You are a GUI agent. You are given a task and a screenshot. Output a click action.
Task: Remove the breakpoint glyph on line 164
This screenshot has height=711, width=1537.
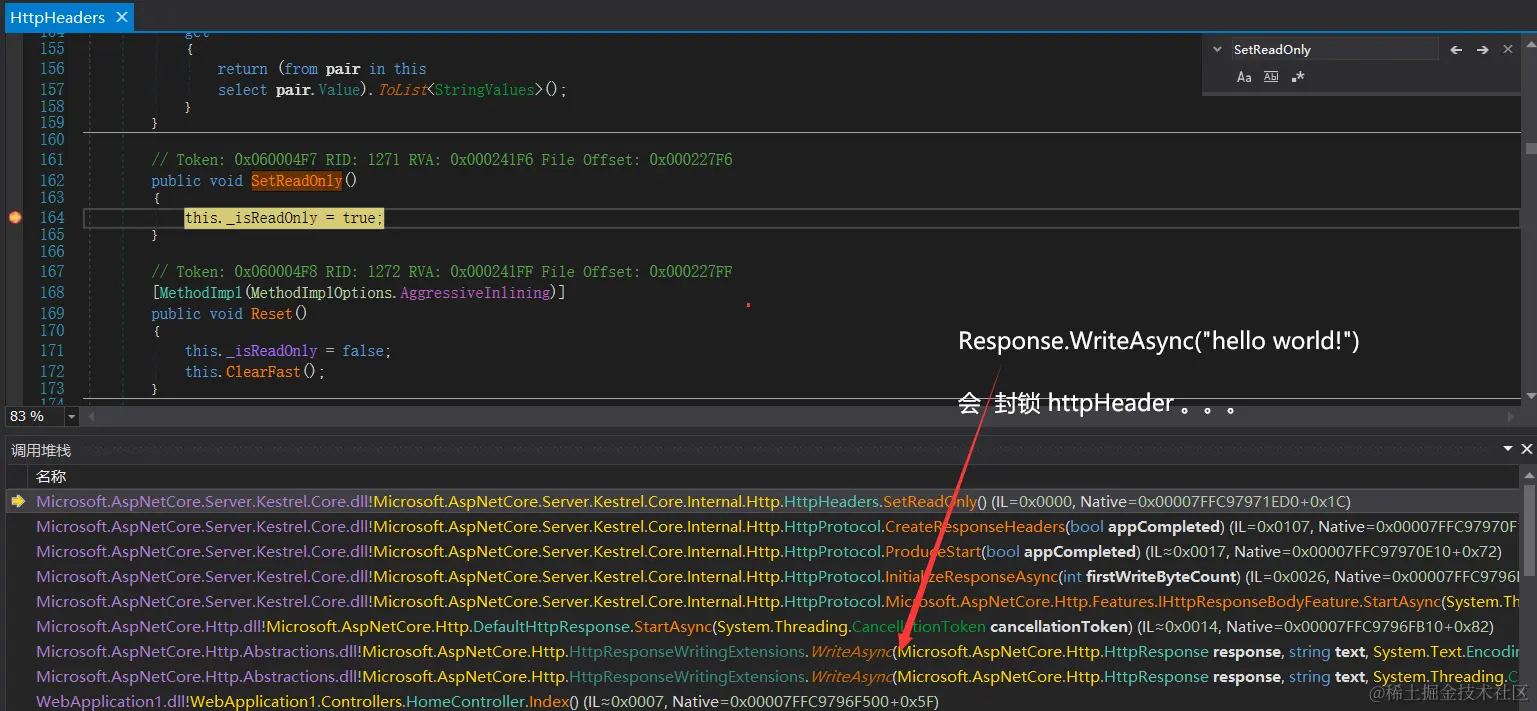[15, 217]
